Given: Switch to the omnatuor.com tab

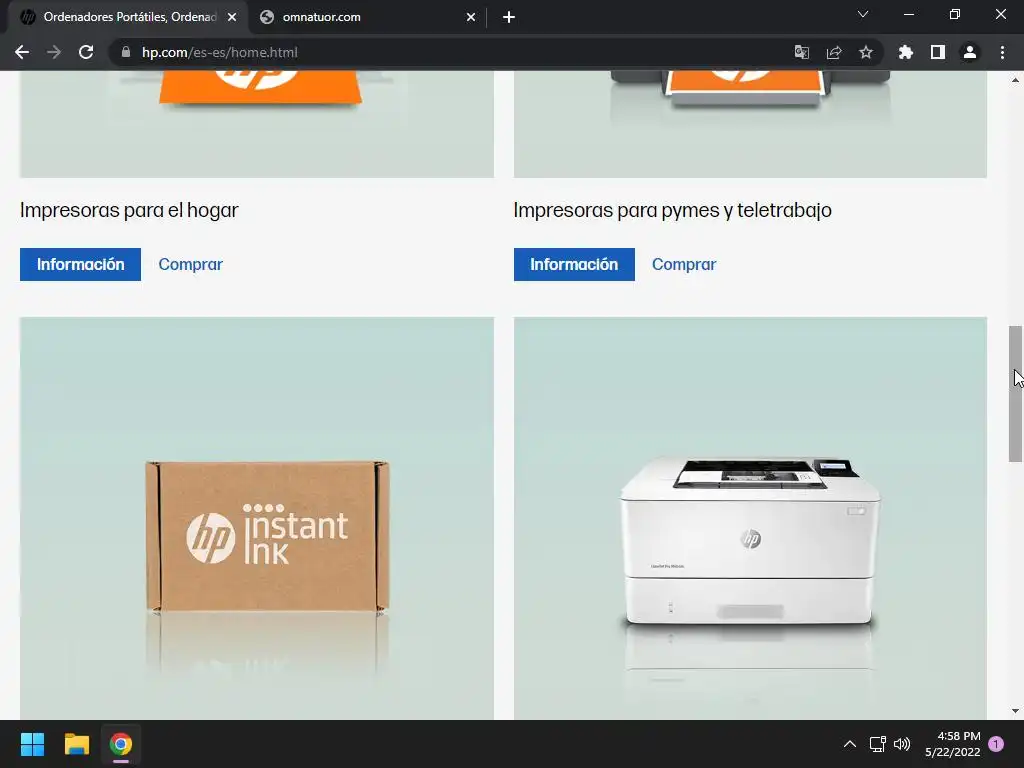Looking at the screenshot, I should [366, 17].
